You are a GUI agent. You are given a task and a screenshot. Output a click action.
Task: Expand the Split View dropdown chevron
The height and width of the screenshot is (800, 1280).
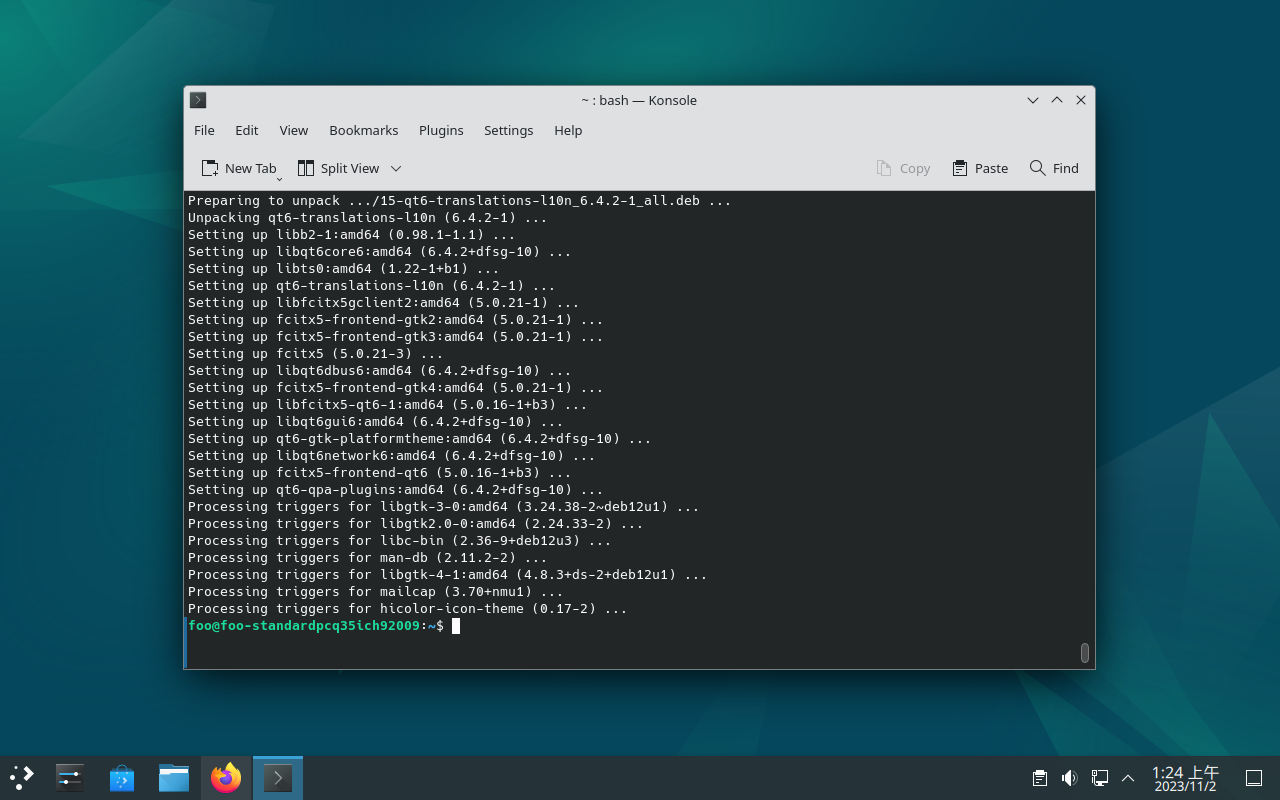click(x=396, y=168)
